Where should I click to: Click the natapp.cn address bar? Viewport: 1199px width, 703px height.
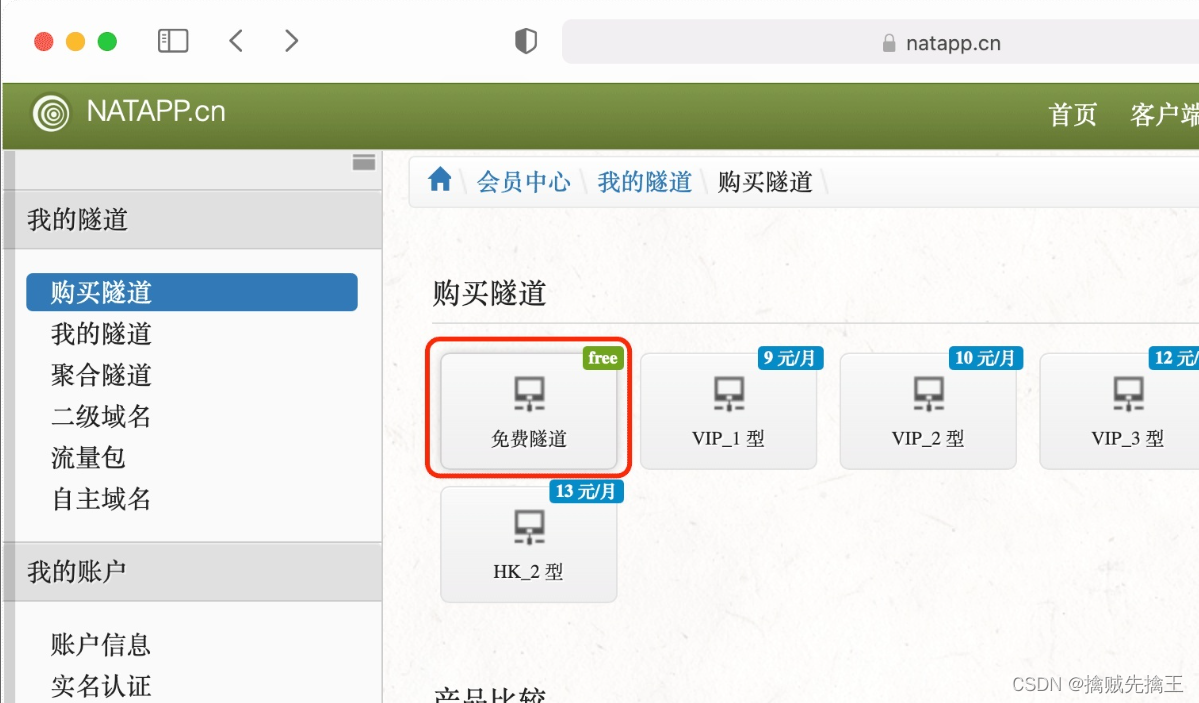880,43
